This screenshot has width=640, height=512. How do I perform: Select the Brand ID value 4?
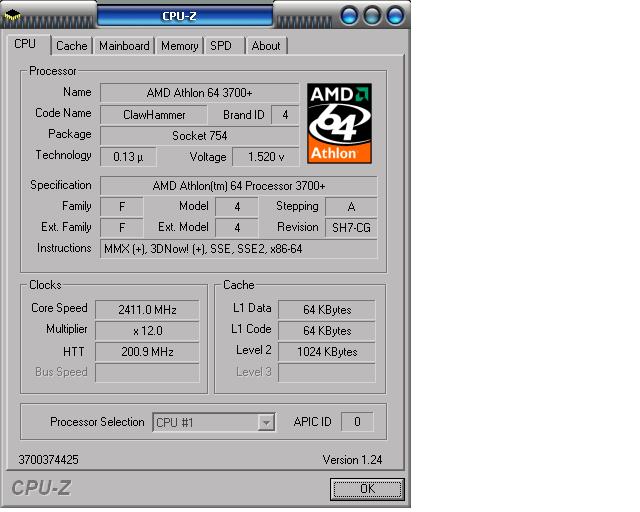[285, 115]
